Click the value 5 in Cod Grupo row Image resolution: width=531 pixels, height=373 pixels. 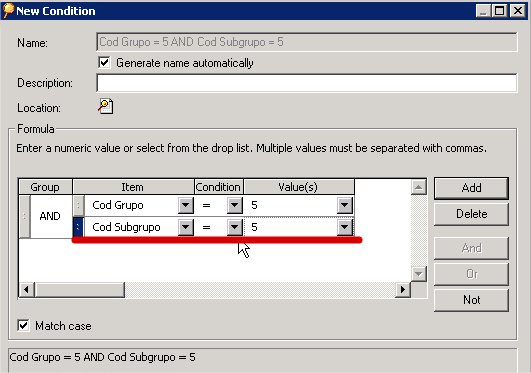coord(255,205)
